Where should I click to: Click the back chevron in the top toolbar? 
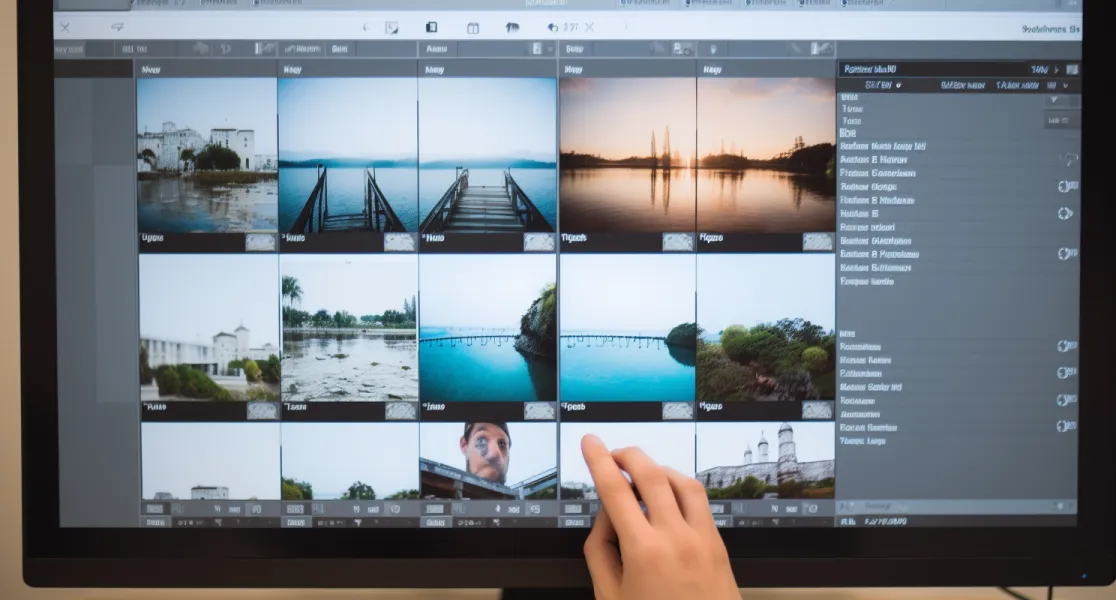365,28
